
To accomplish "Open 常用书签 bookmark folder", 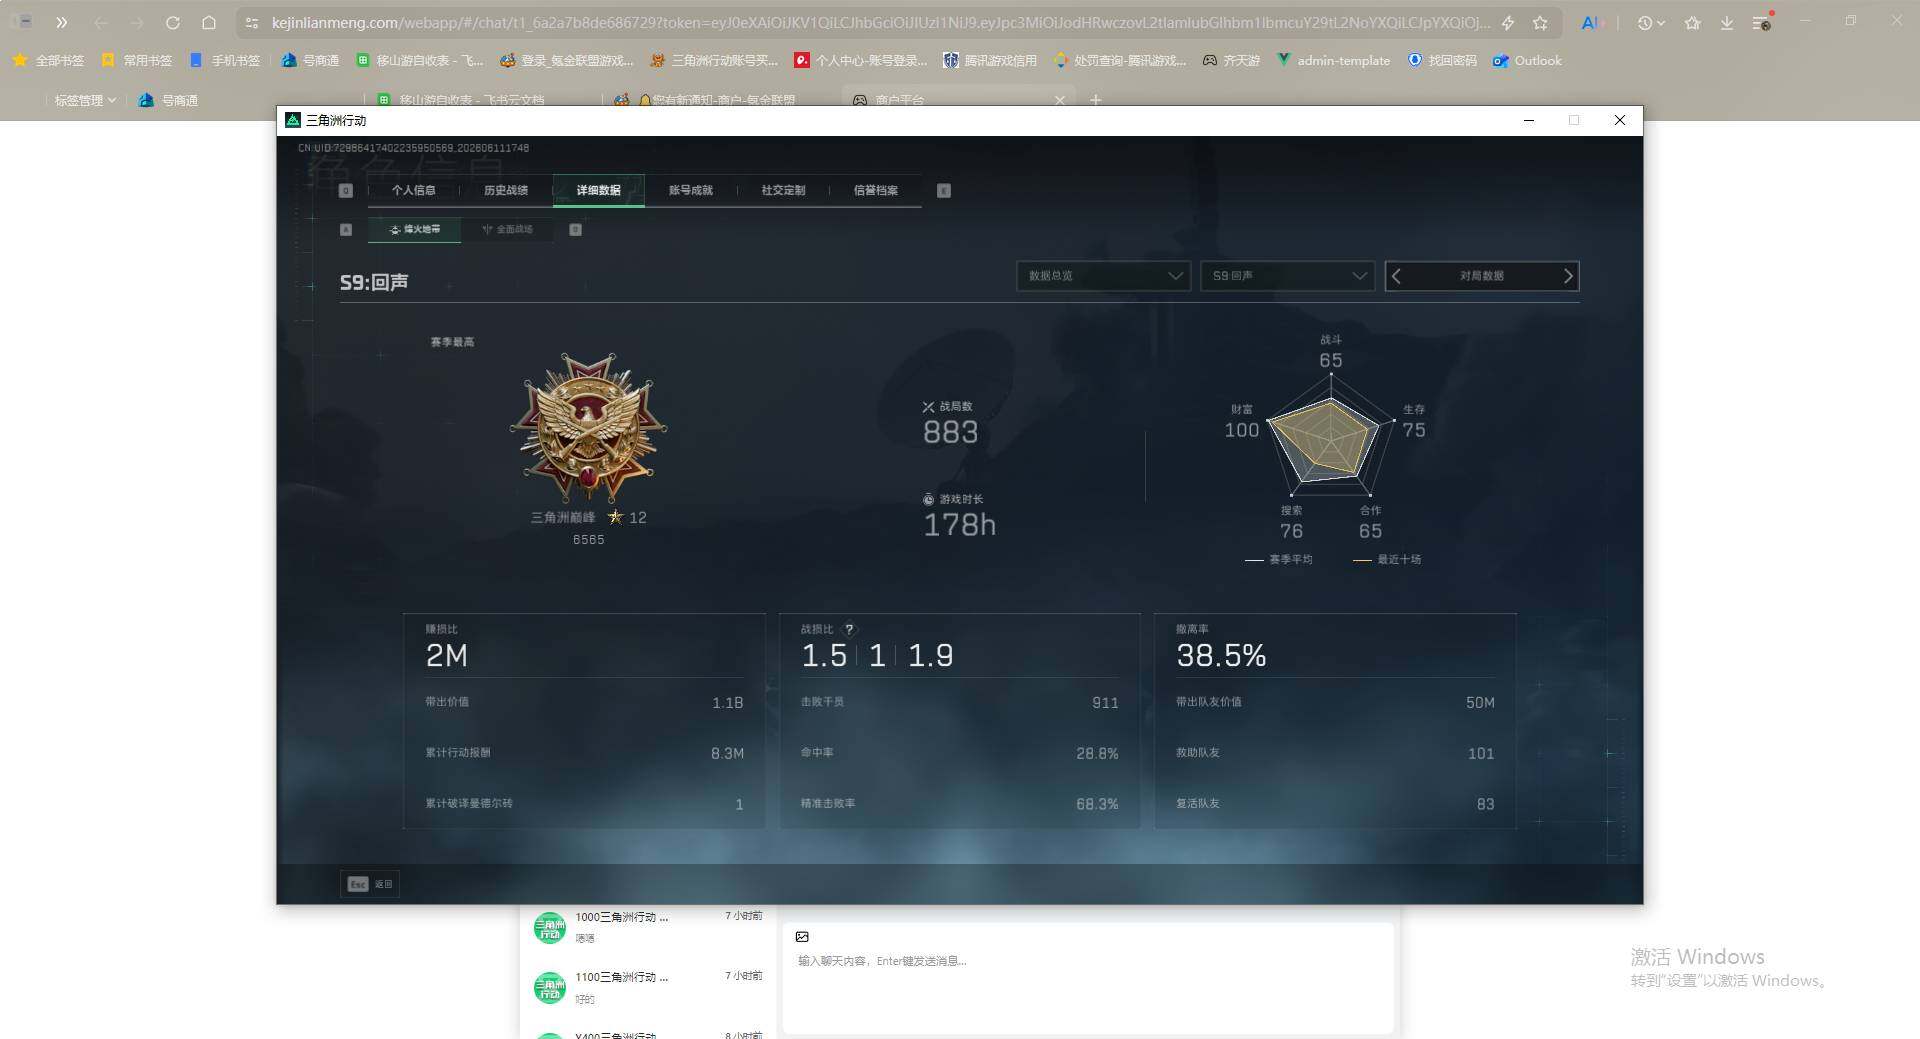I will click(136, 60).
